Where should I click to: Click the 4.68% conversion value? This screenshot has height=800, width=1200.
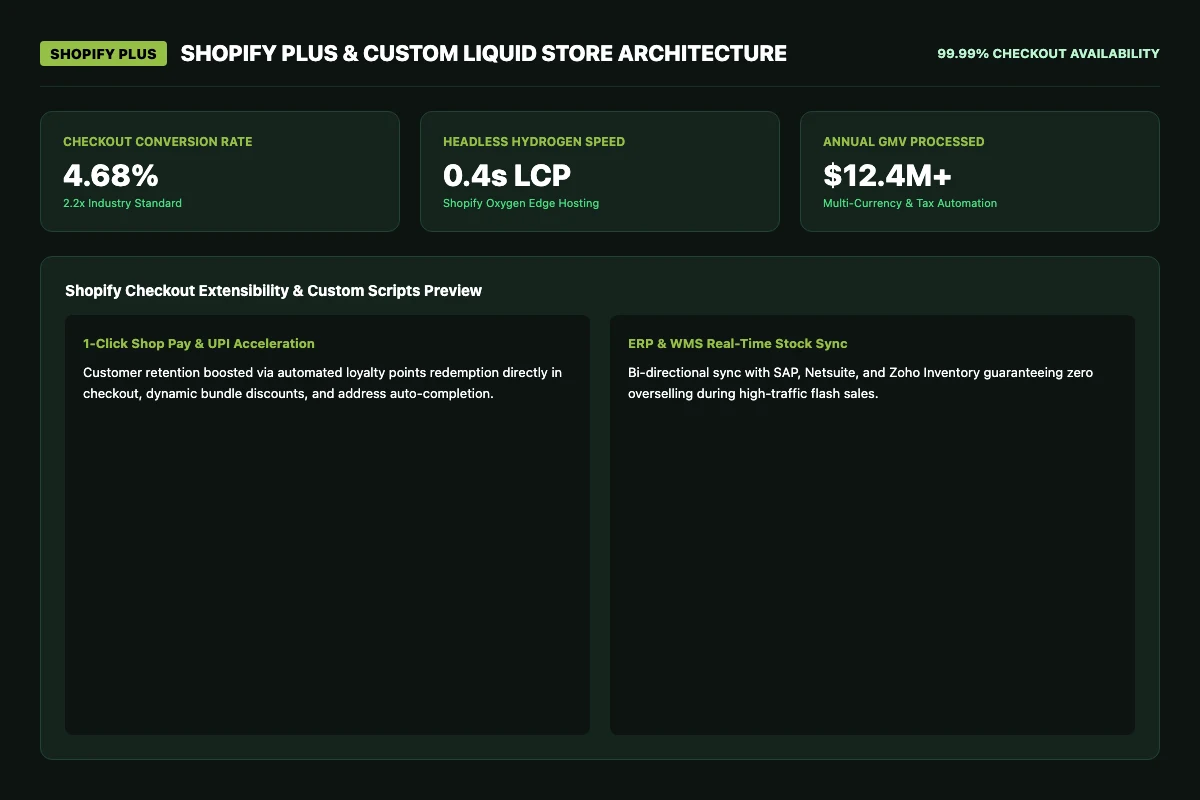[x=111, y=176]
